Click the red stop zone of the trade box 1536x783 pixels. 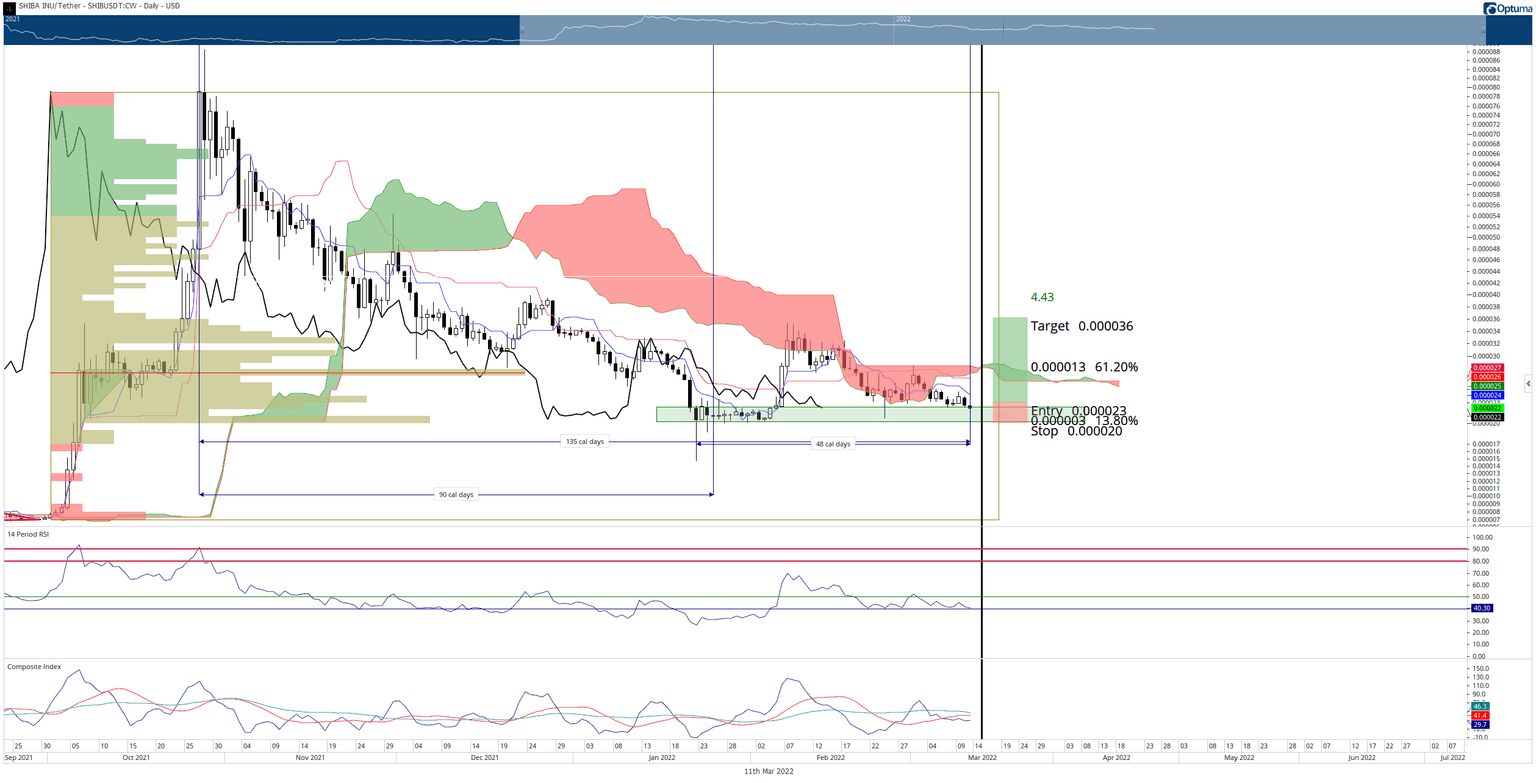(x=1010, y=412)
